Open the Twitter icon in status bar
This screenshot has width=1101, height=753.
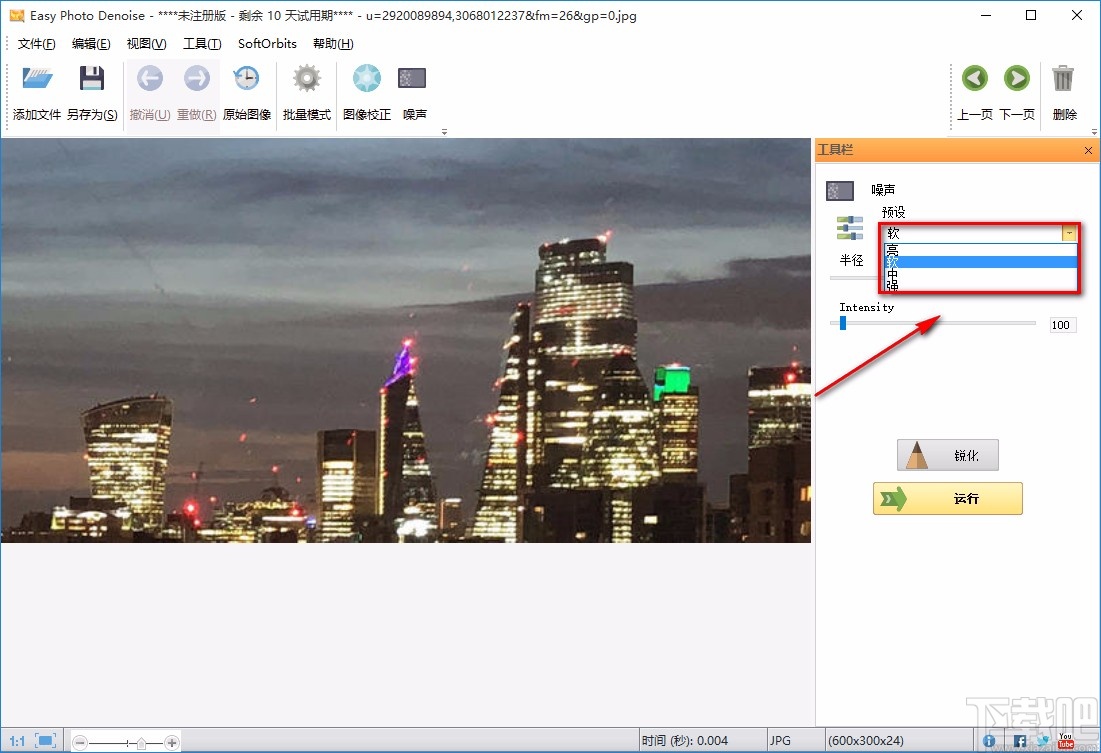1043,741
